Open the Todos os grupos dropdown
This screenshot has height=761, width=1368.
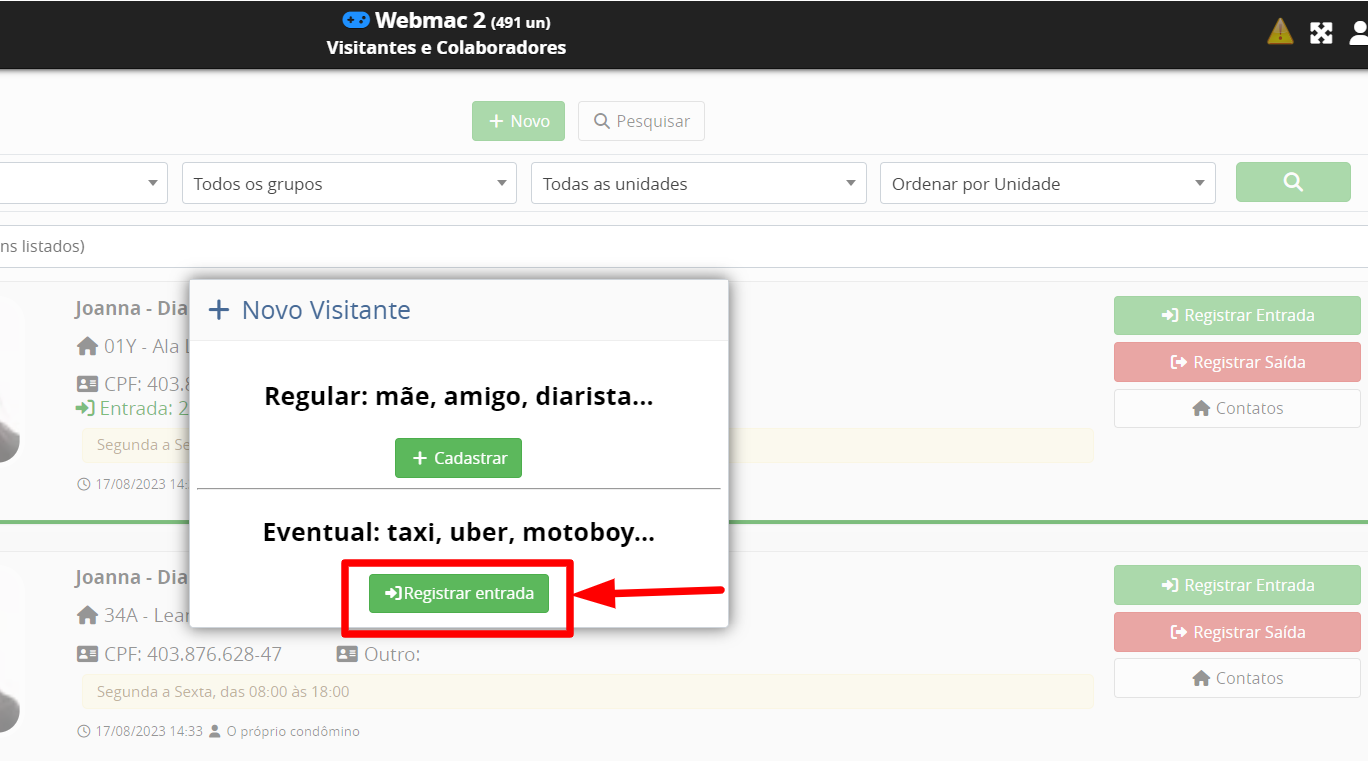point(349,184)
